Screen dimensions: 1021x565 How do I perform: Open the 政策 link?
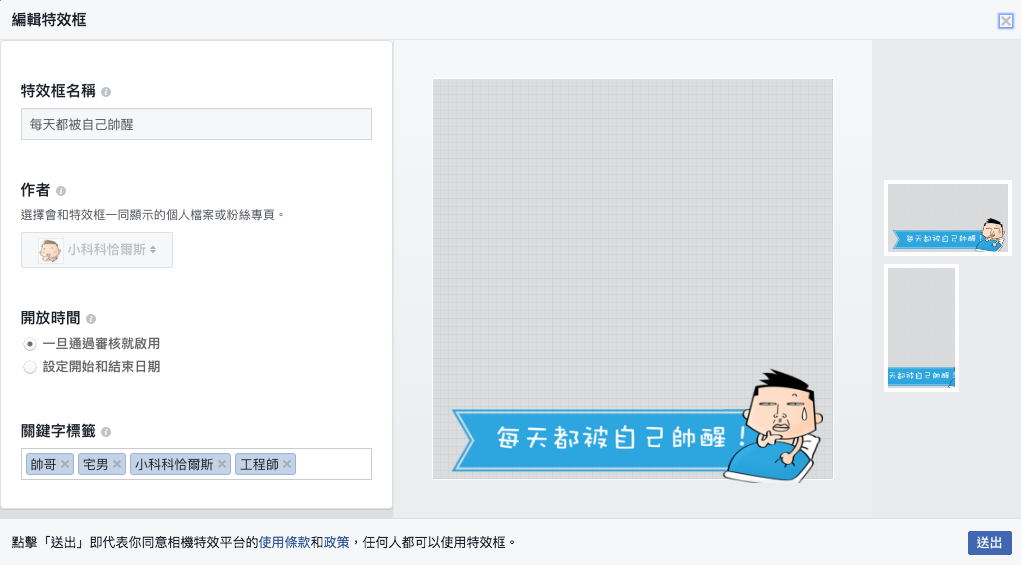[337, 542]
